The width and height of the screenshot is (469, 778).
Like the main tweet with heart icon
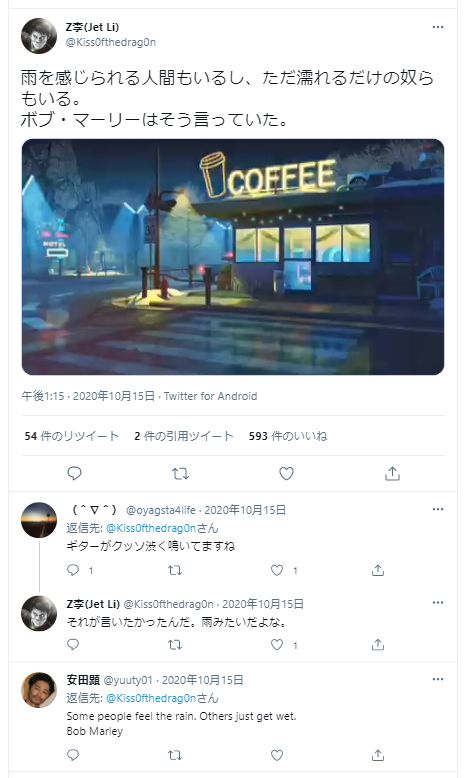point(286,473)
